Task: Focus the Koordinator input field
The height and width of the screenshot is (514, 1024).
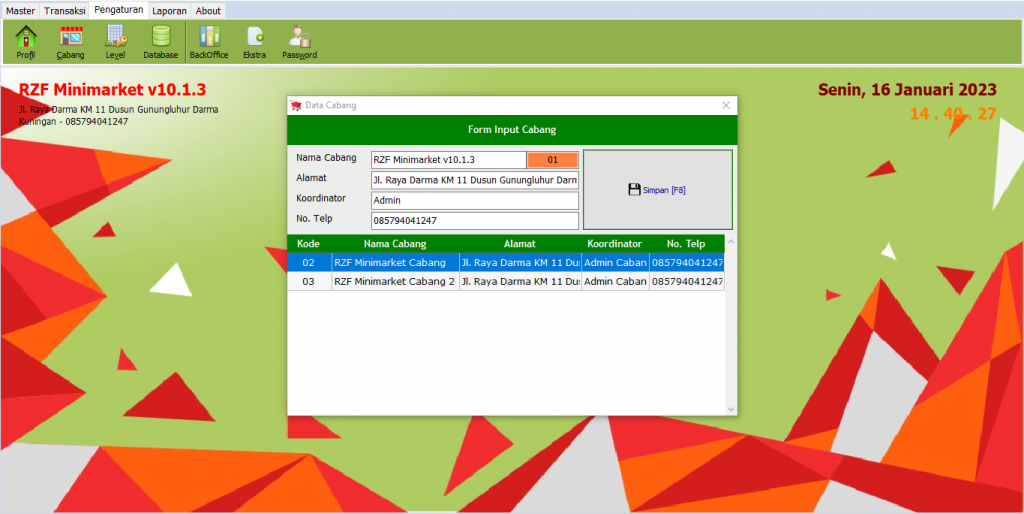Action: [475, 201]
